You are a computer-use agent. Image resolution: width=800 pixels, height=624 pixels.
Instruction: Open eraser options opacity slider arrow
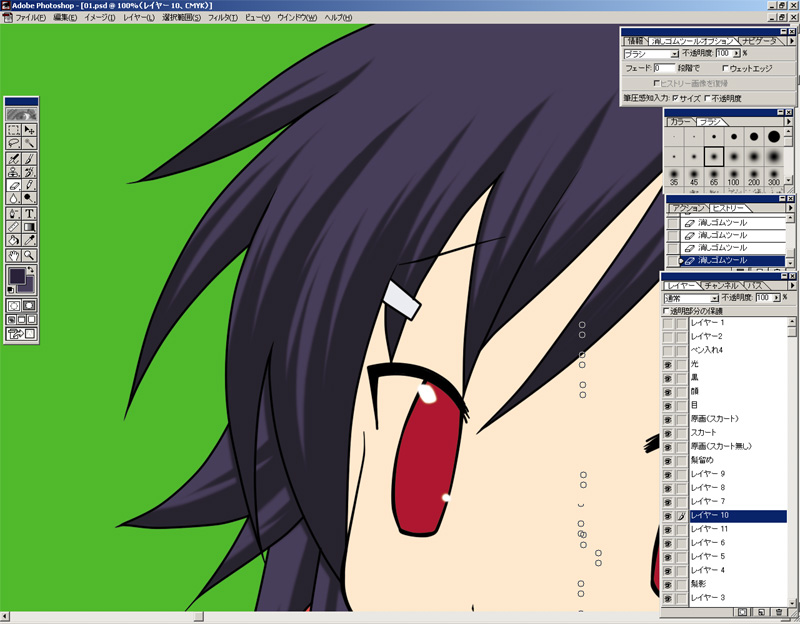[x=736, y=53]
